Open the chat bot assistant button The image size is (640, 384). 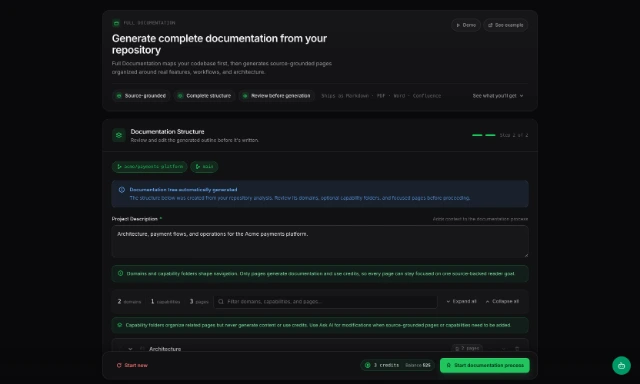[621, 366]
